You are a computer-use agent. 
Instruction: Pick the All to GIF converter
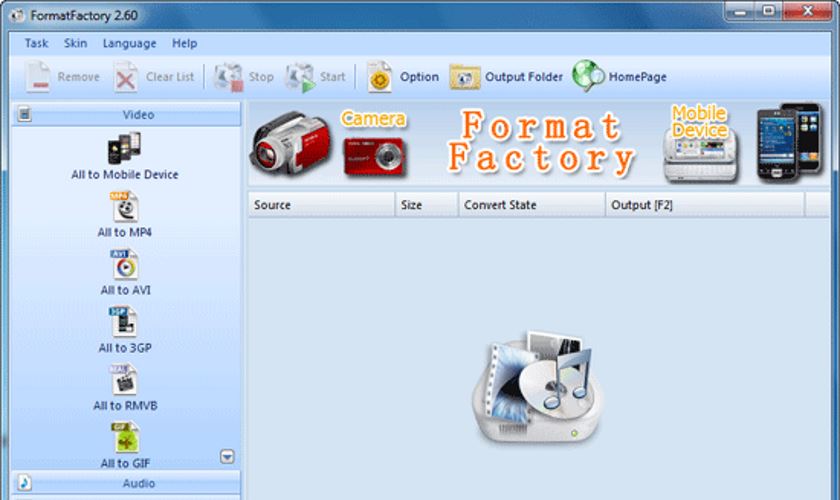point(124,438)
